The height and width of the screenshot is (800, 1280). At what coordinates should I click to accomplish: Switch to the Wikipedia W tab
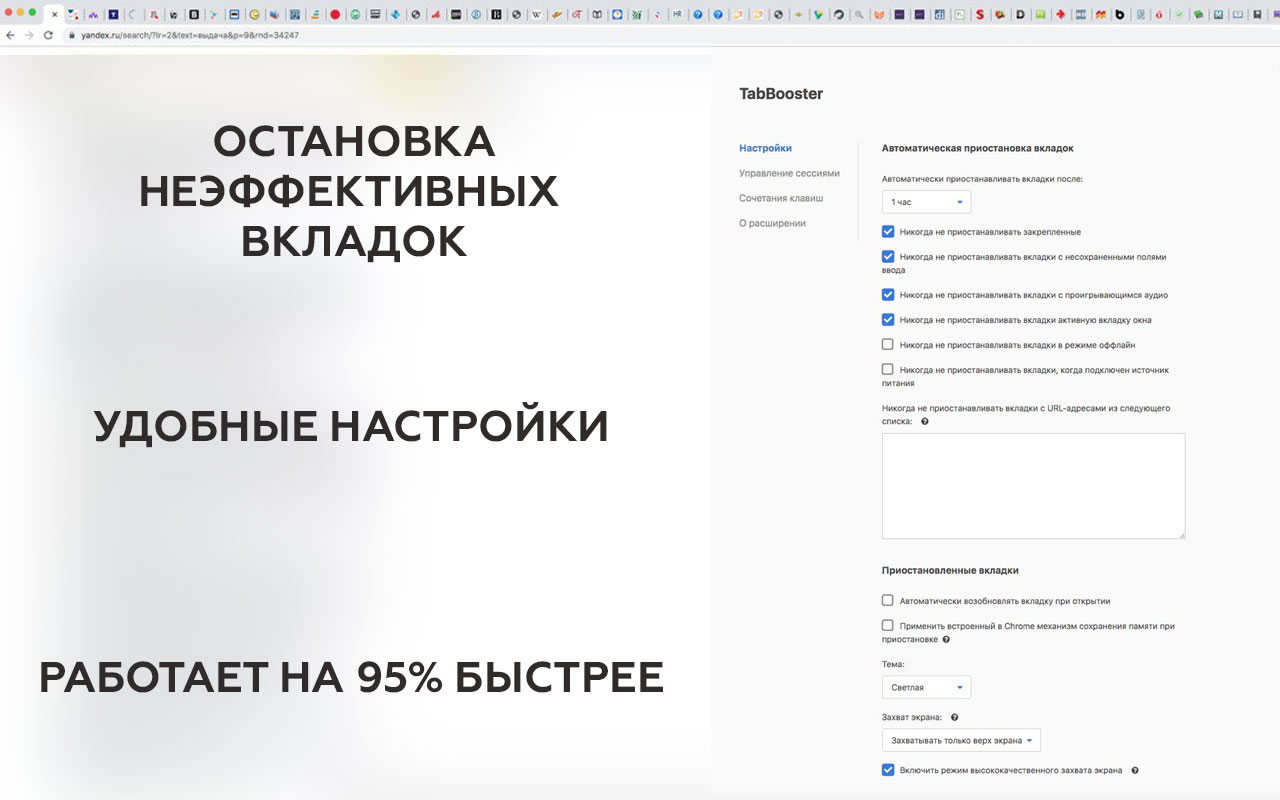coord(536,15)
